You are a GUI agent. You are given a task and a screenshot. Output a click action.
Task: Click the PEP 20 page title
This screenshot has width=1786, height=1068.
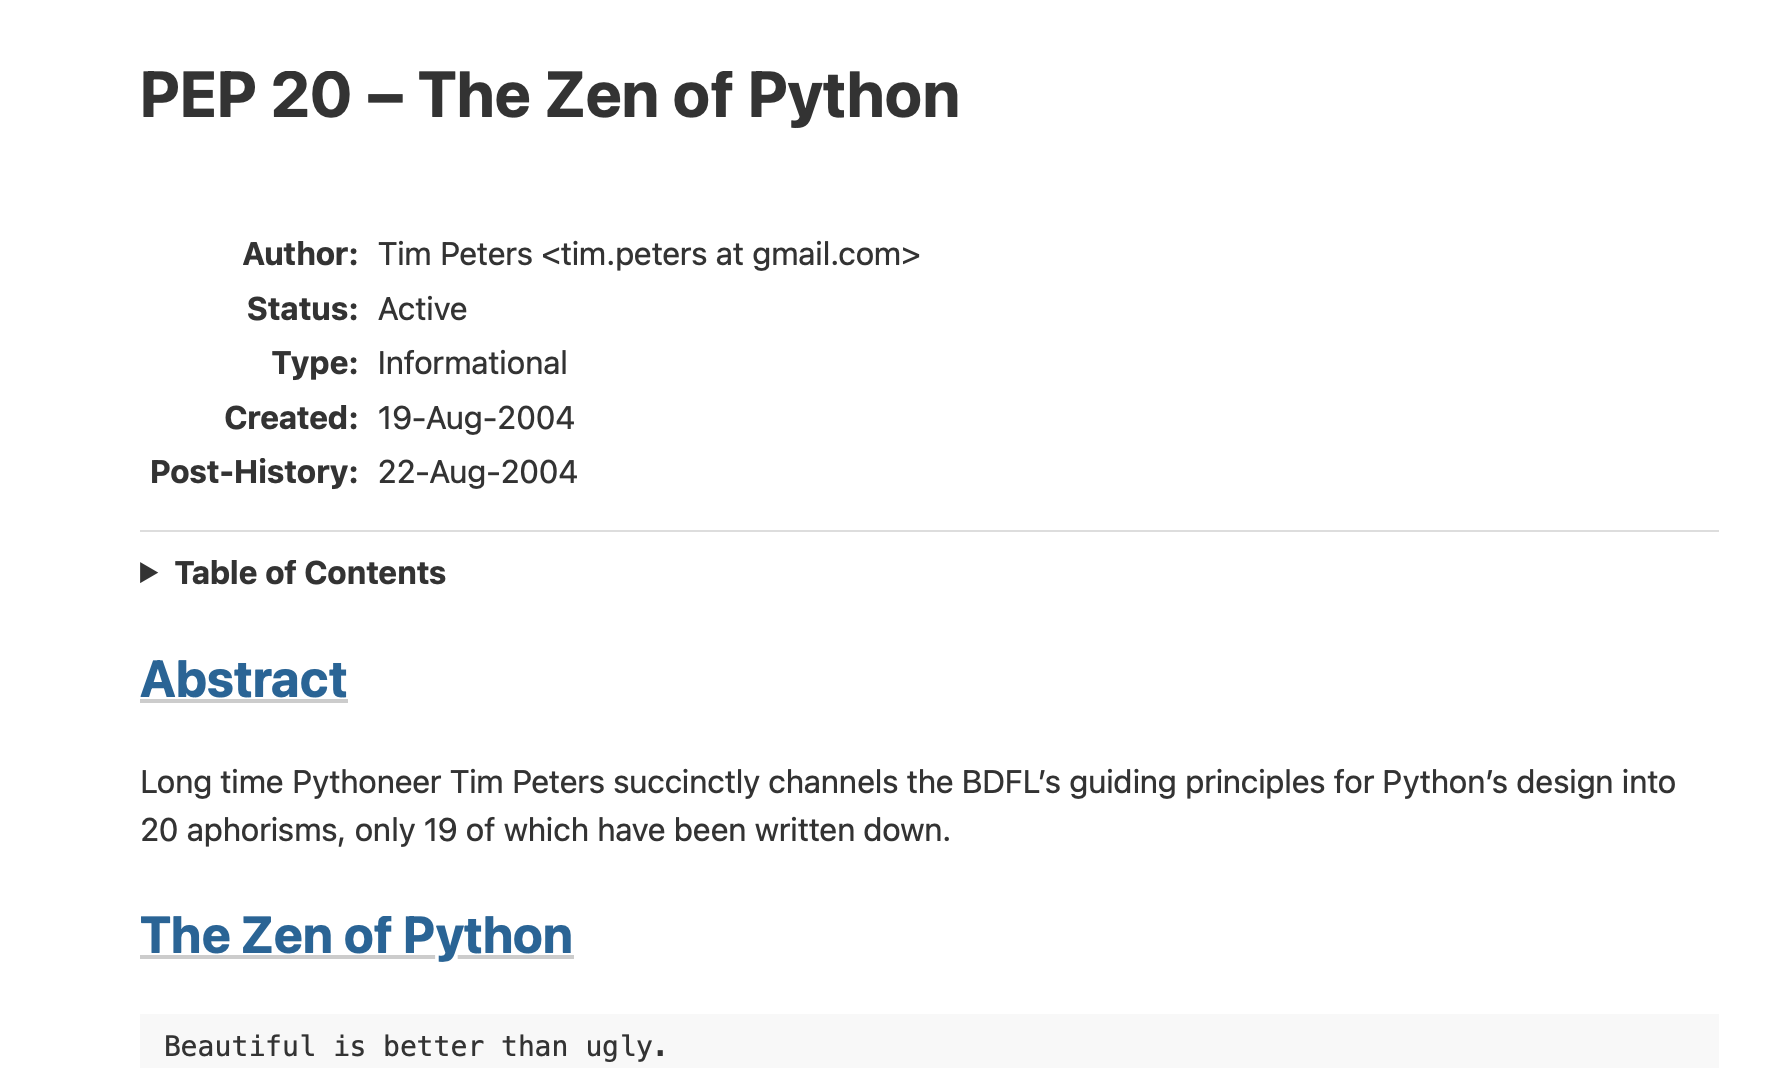[550, 96]
